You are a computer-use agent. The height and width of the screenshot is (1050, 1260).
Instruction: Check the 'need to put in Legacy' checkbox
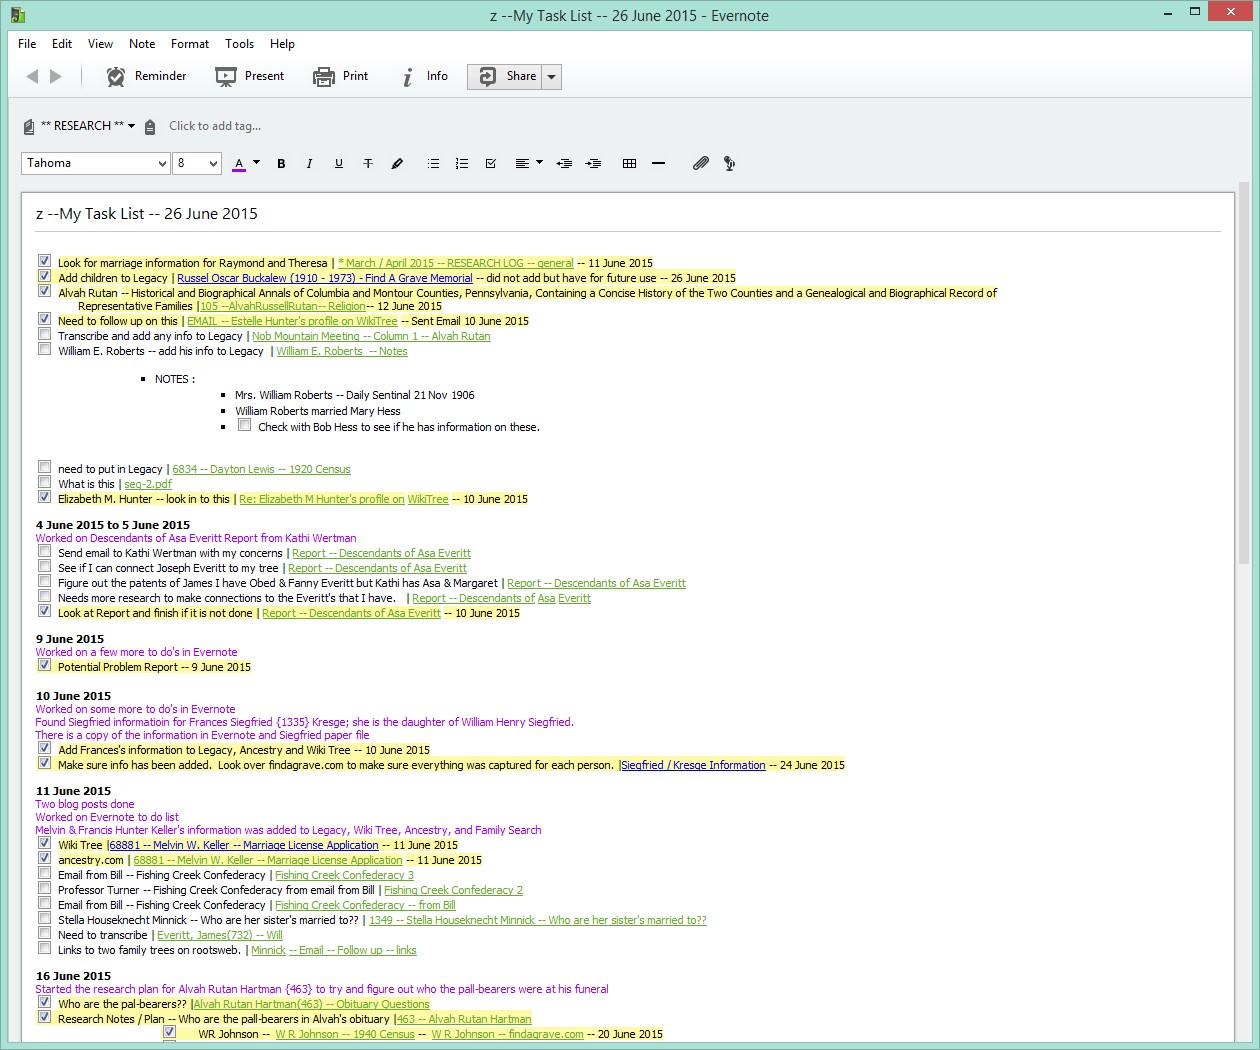coord(44,467)
